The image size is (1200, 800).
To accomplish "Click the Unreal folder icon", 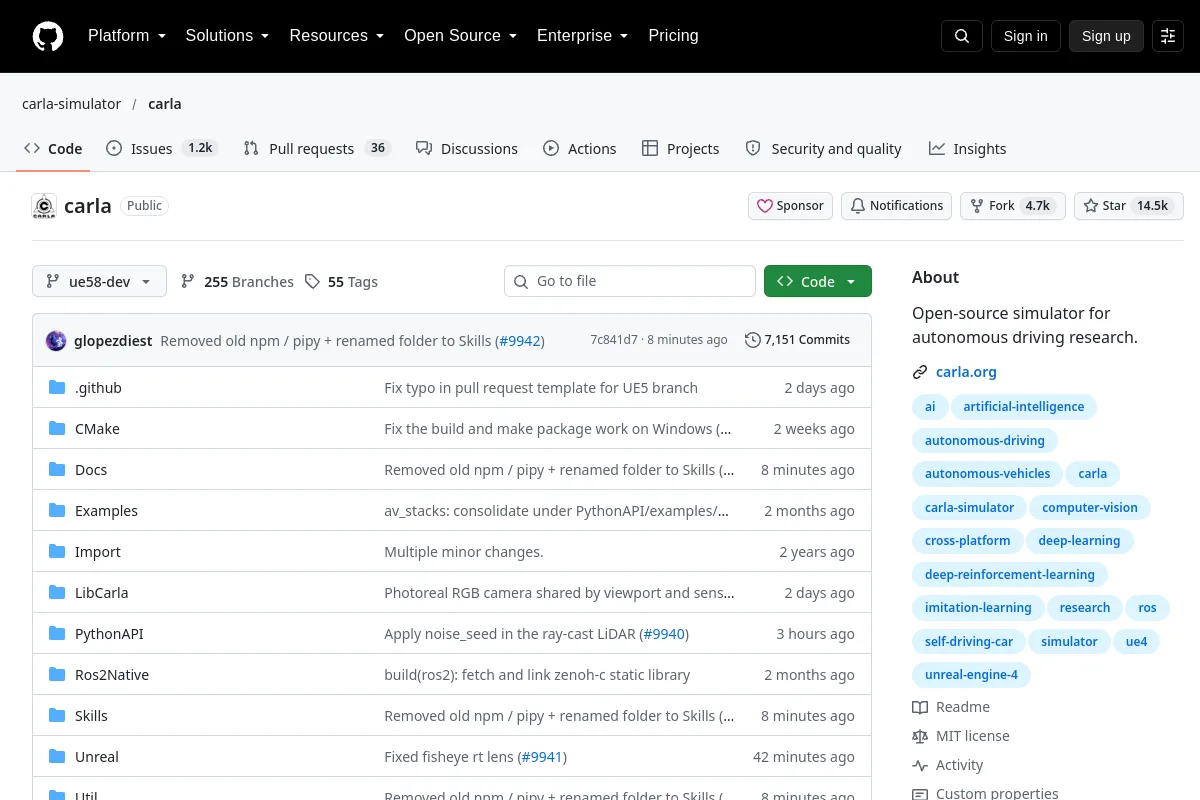I will point(57,757).
